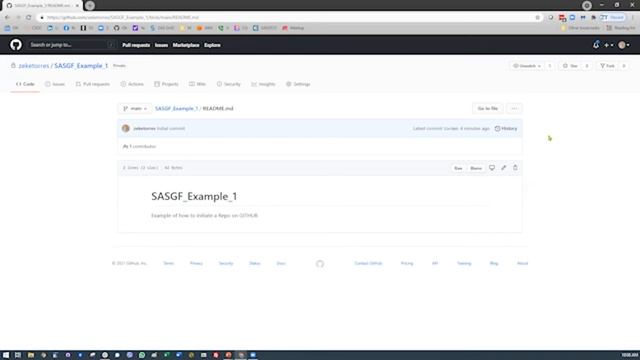The image size is (640, 360).
Task: Expand the main branch selector dropdown
Action: point(135,109)
